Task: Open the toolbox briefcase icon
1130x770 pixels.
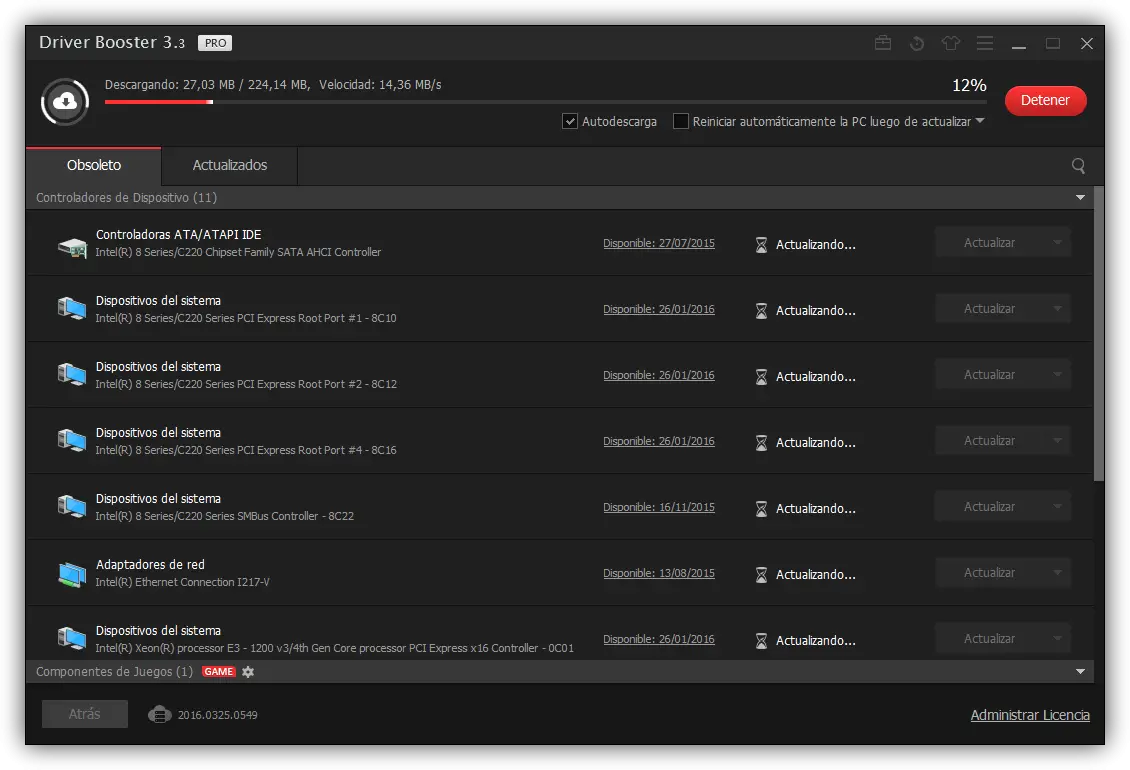Action: 883,43
